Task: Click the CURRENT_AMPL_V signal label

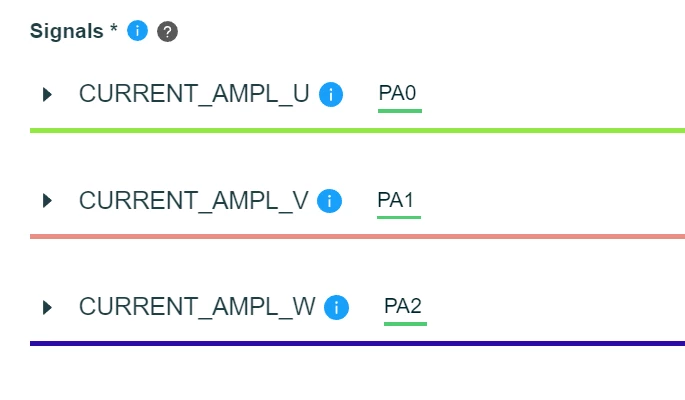Action: 194,200
